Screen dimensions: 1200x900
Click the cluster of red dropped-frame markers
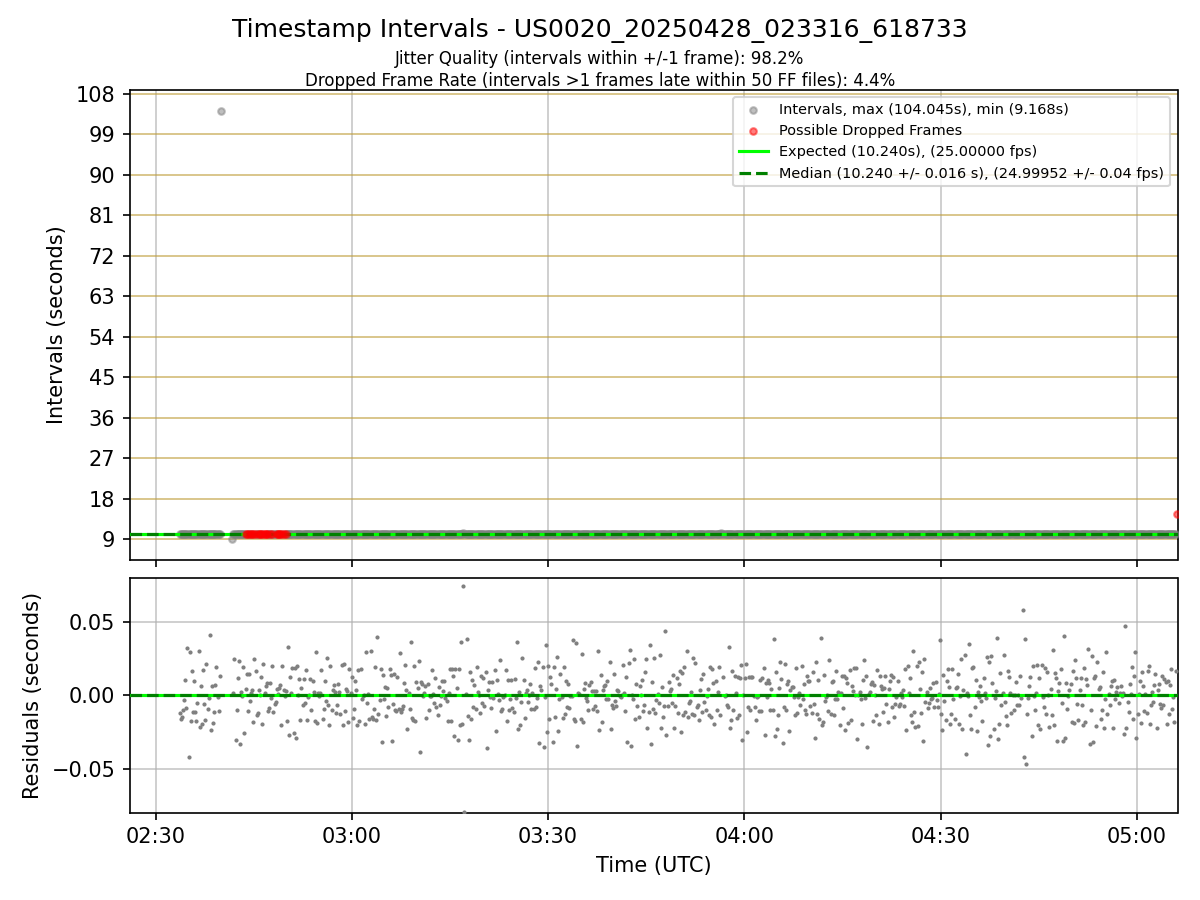(x=266, y=534)
